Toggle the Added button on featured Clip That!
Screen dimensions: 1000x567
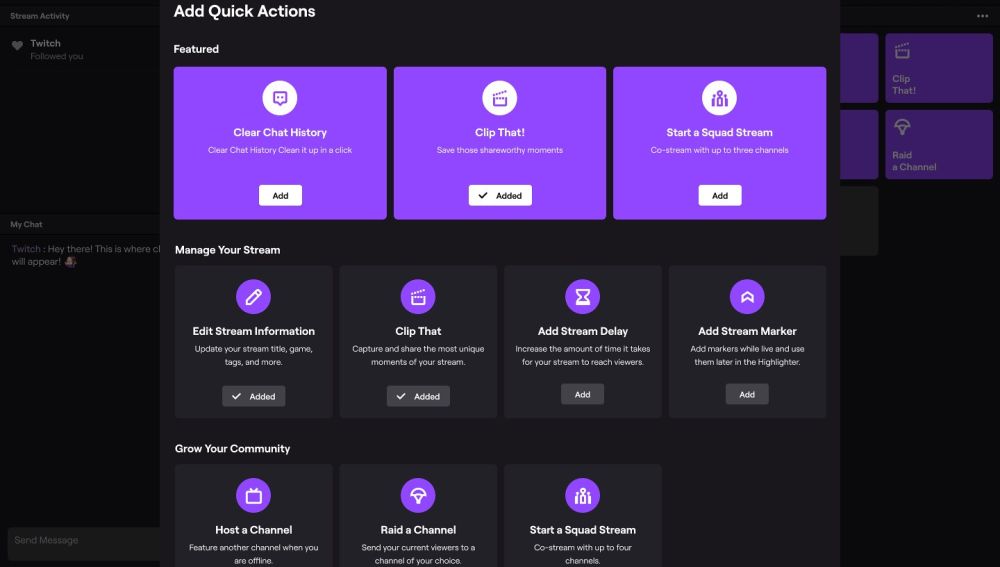tap(500, 196)
